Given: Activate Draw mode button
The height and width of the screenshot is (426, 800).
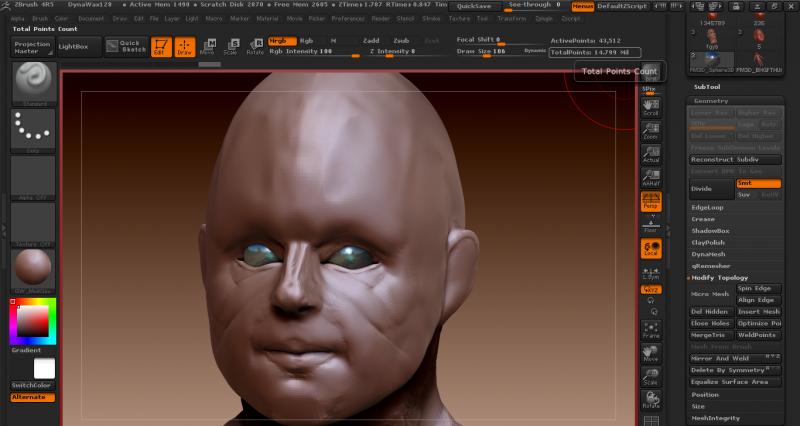Looking at the screenshot, I should click(x=185, y=47).
